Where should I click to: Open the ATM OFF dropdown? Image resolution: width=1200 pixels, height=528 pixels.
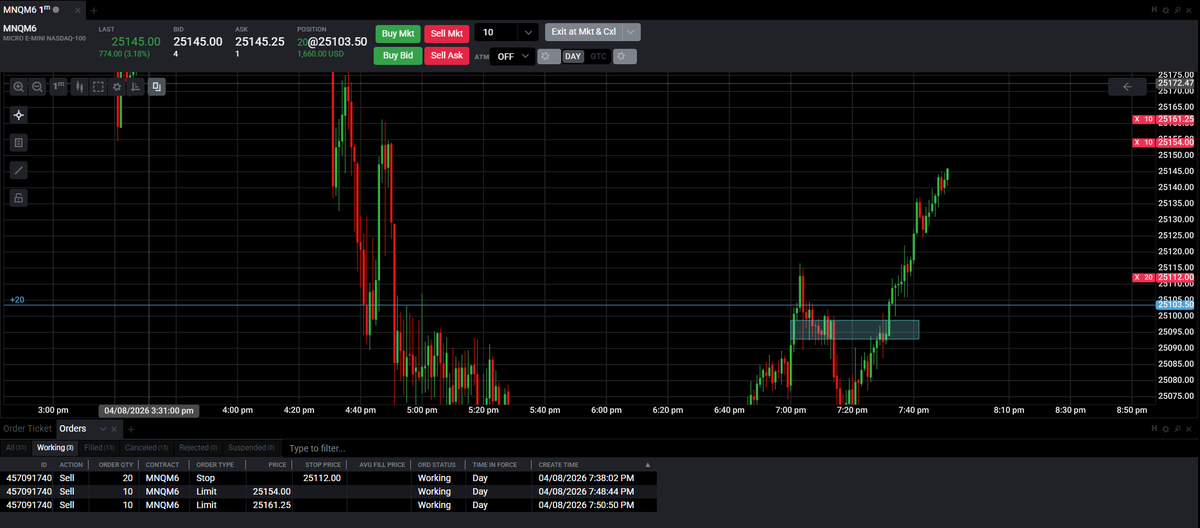[513, 56]
